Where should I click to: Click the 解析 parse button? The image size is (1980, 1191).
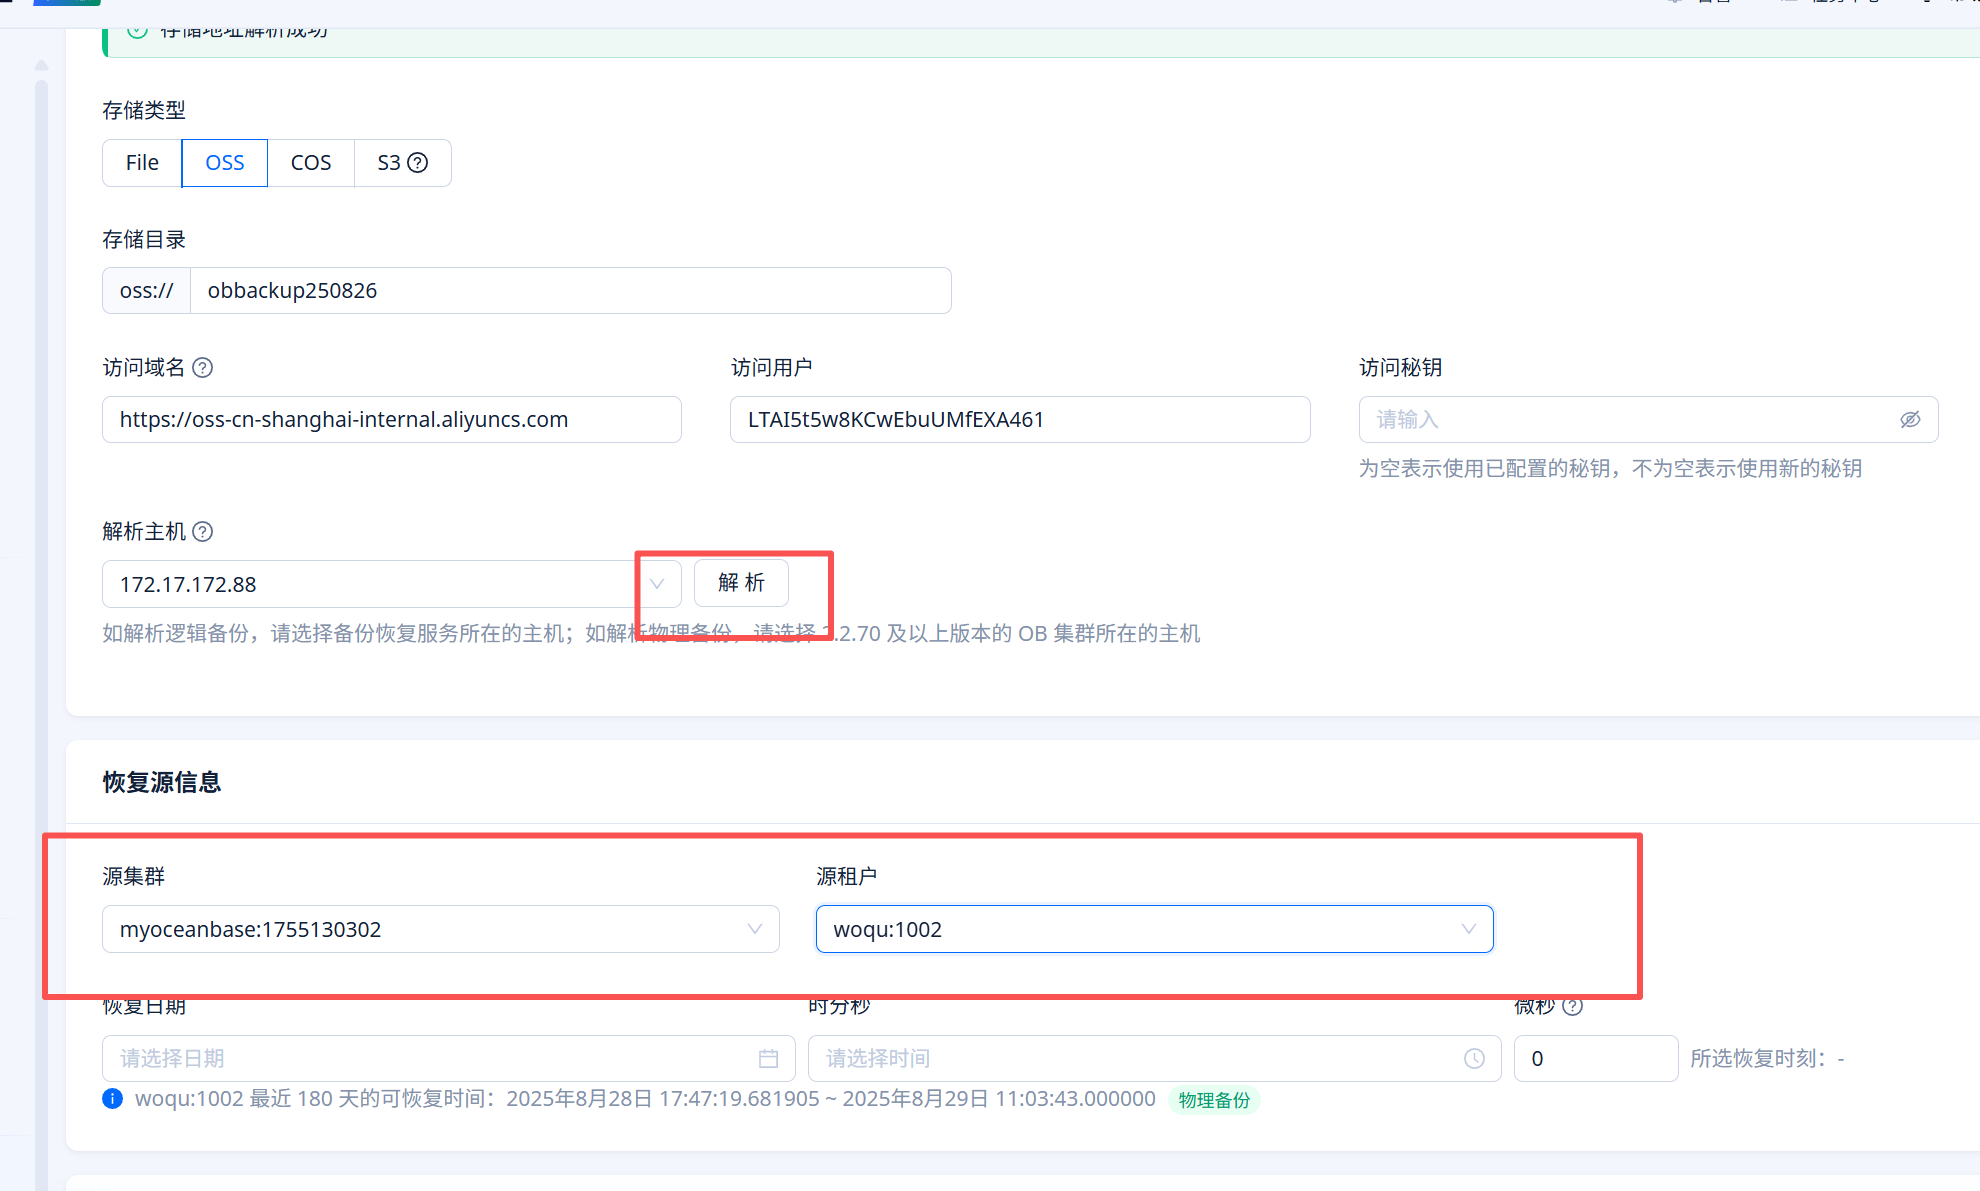coord(741,583)
